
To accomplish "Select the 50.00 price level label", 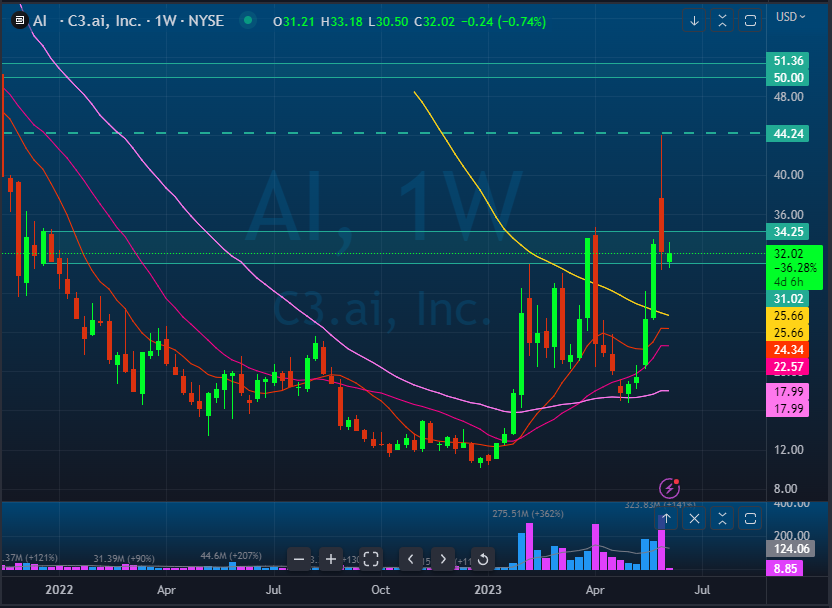I will tap(788, 77).
